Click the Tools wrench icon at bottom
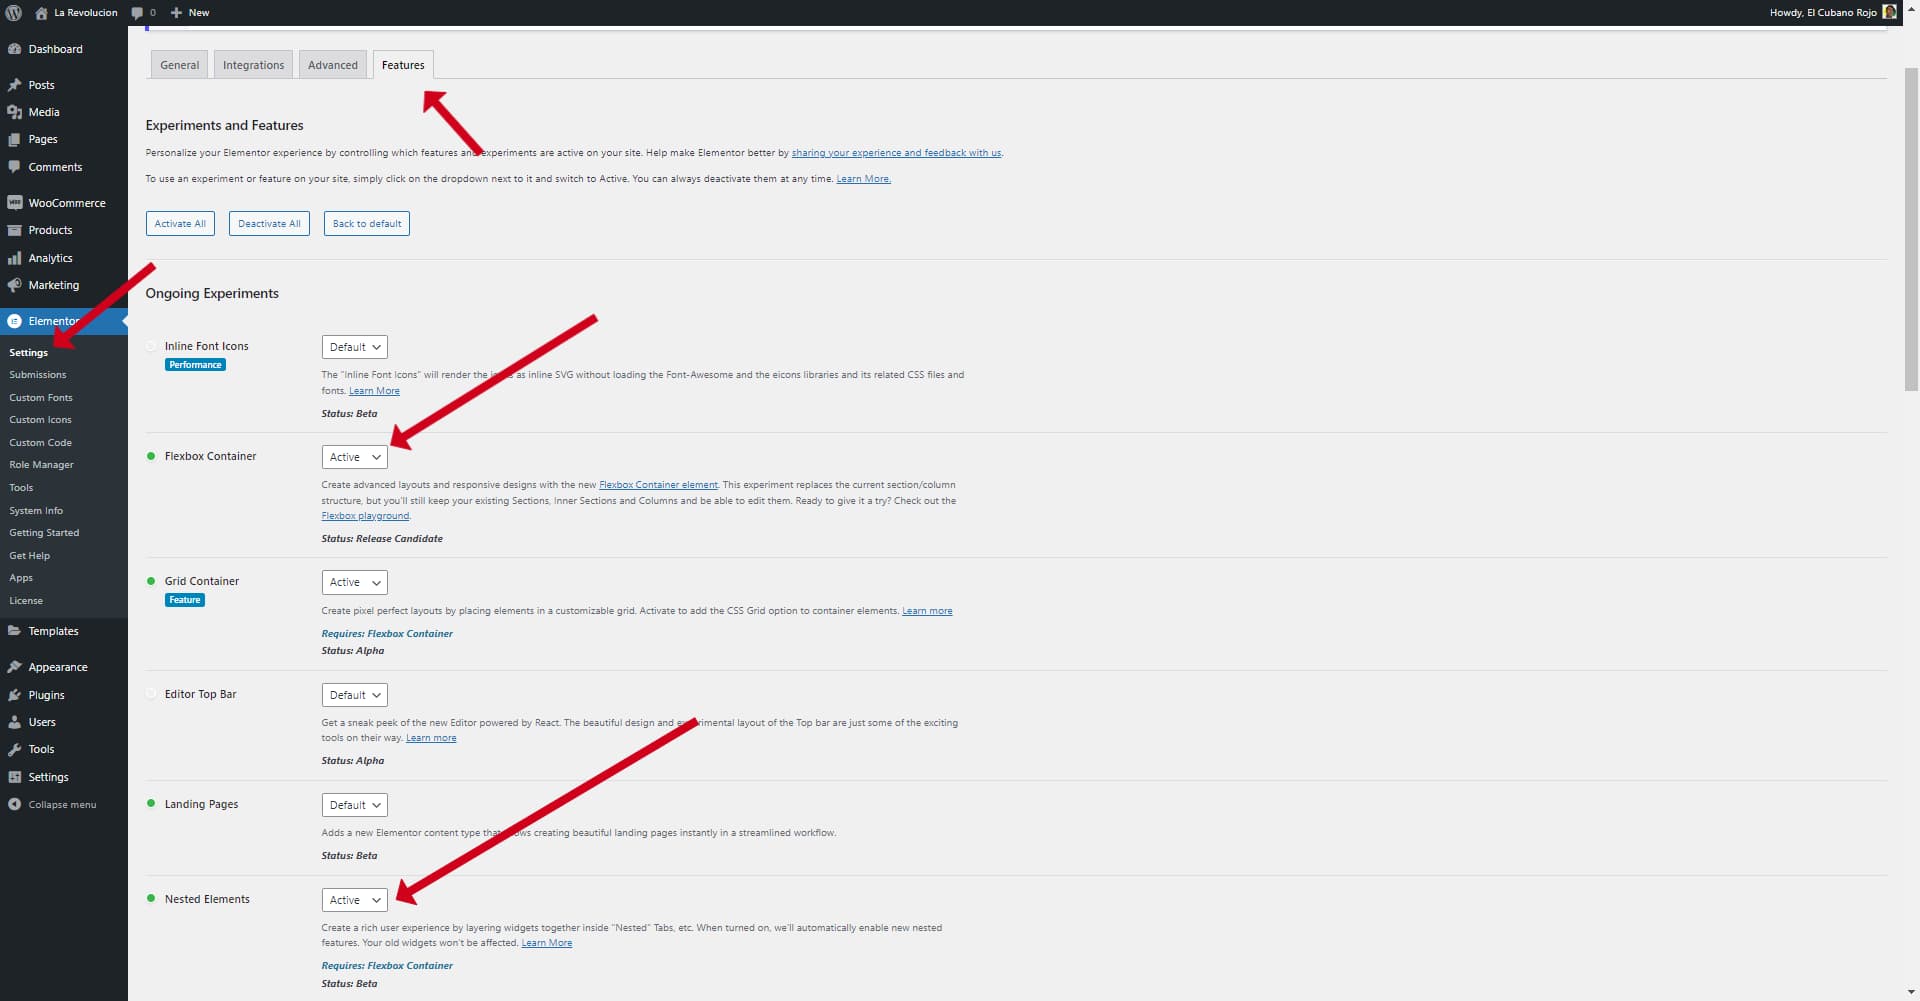 (14, 749)
